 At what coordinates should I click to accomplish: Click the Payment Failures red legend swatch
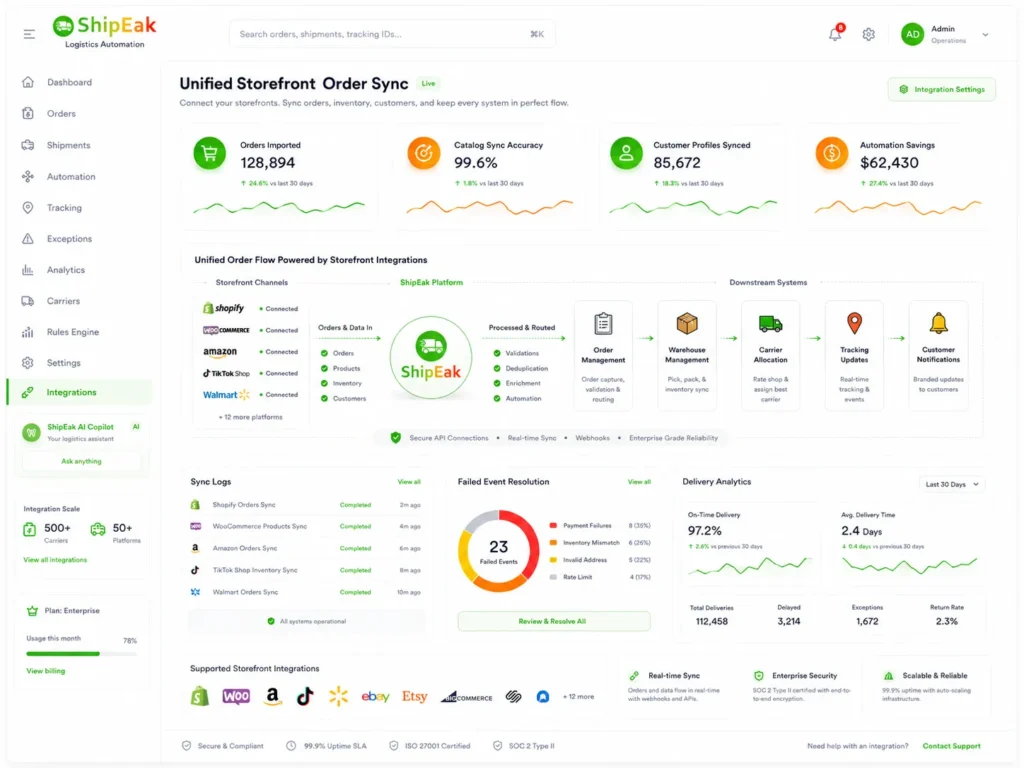click(x=553, y=525)
